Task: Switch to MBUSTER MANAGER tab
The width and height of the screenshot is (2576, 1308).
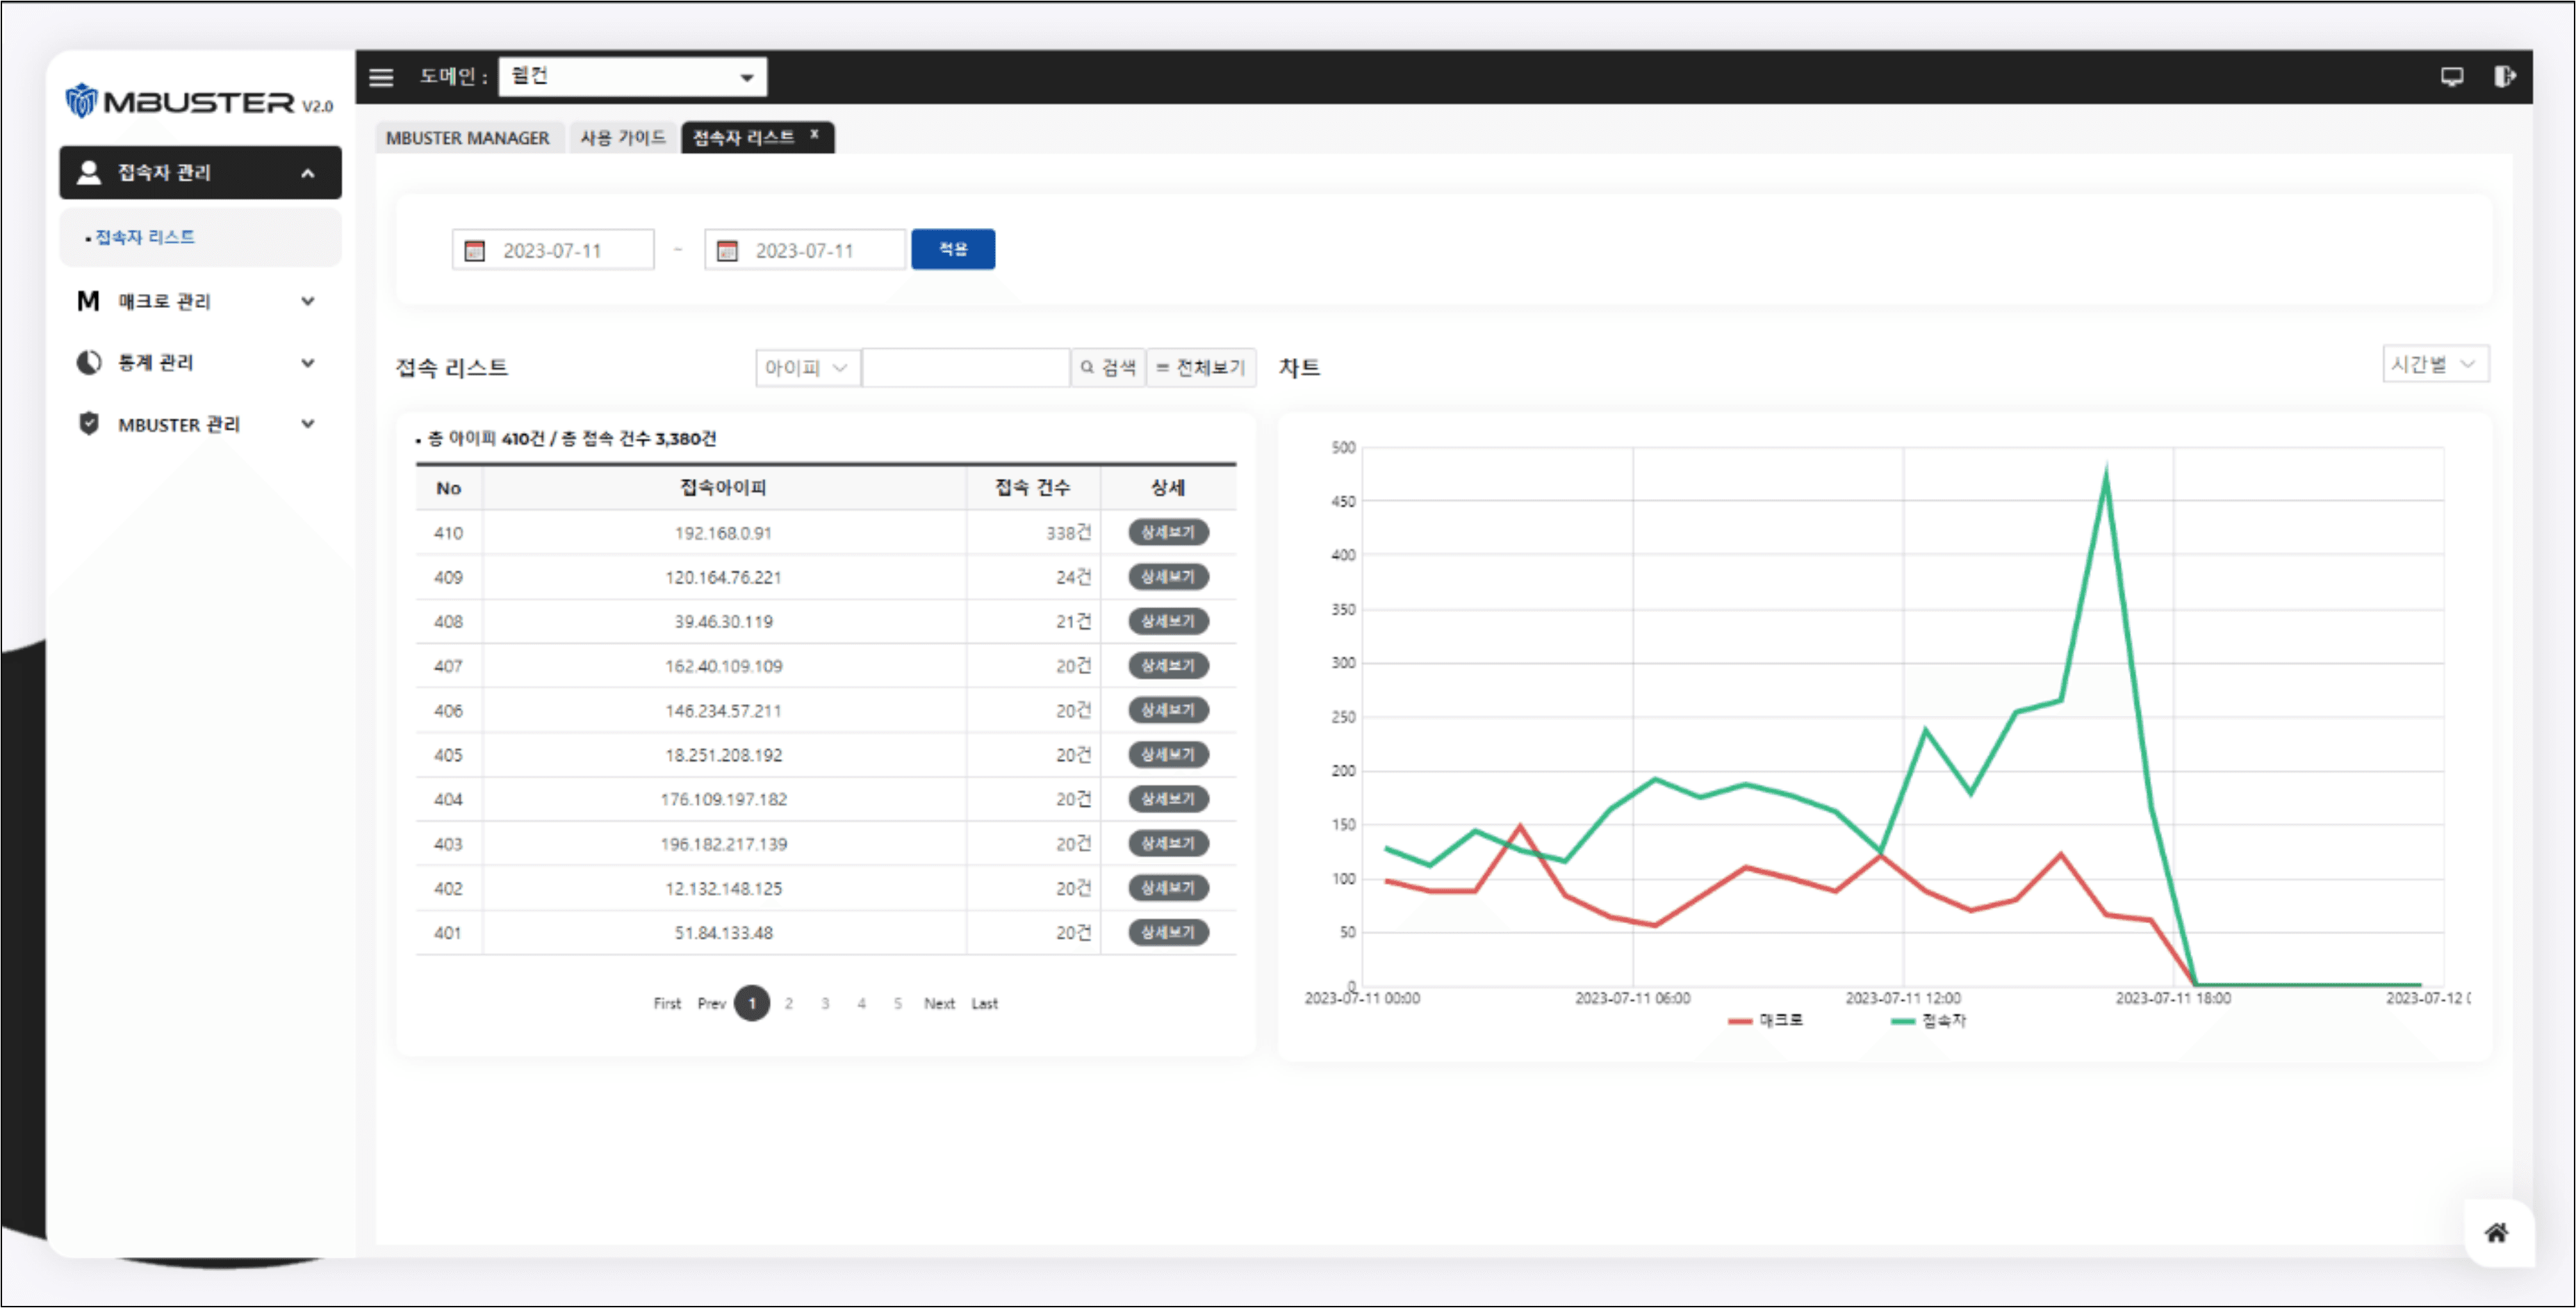Action: tap(465, 137)
